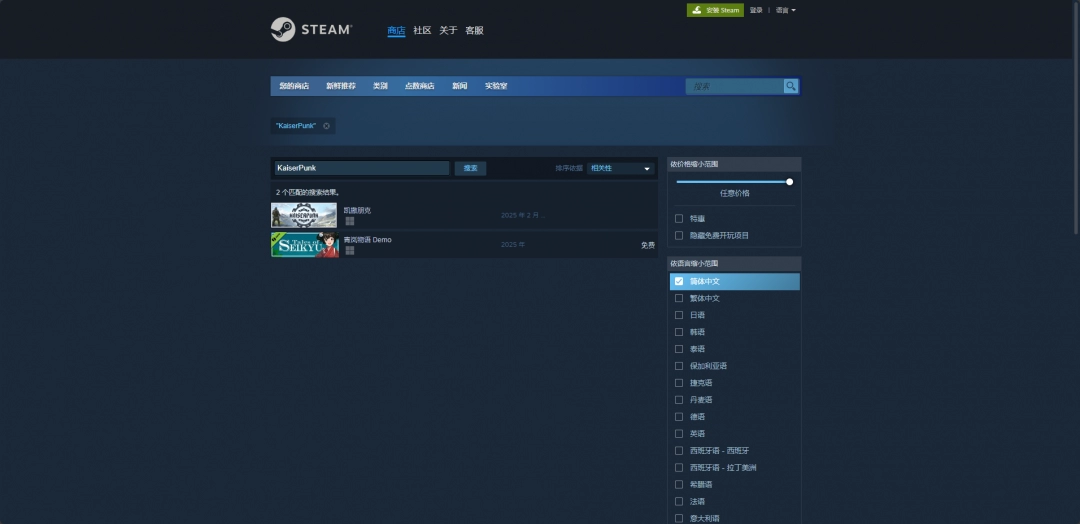Click the download icon on 安装 Steam button

697,10
